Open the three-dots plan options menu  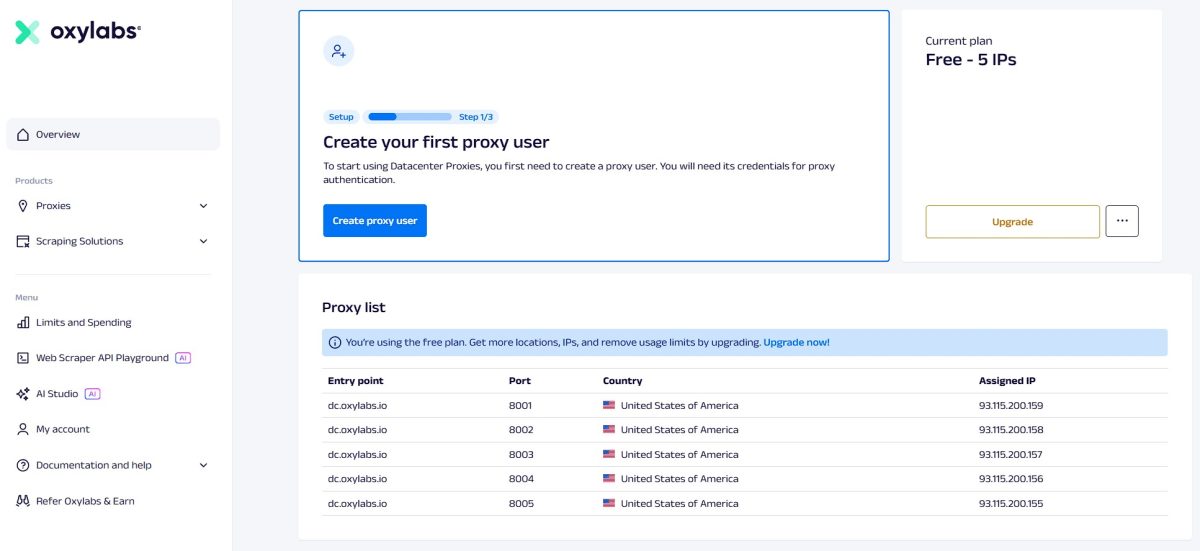click(x=1122, y=221)
